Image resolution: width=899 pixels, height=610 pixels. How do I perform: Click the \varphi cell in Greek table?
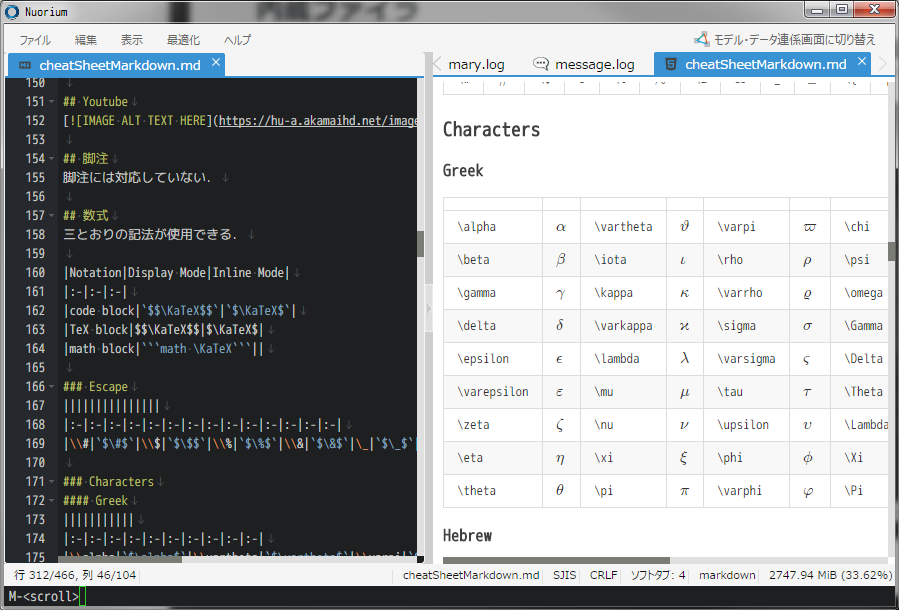coord(746,491)
